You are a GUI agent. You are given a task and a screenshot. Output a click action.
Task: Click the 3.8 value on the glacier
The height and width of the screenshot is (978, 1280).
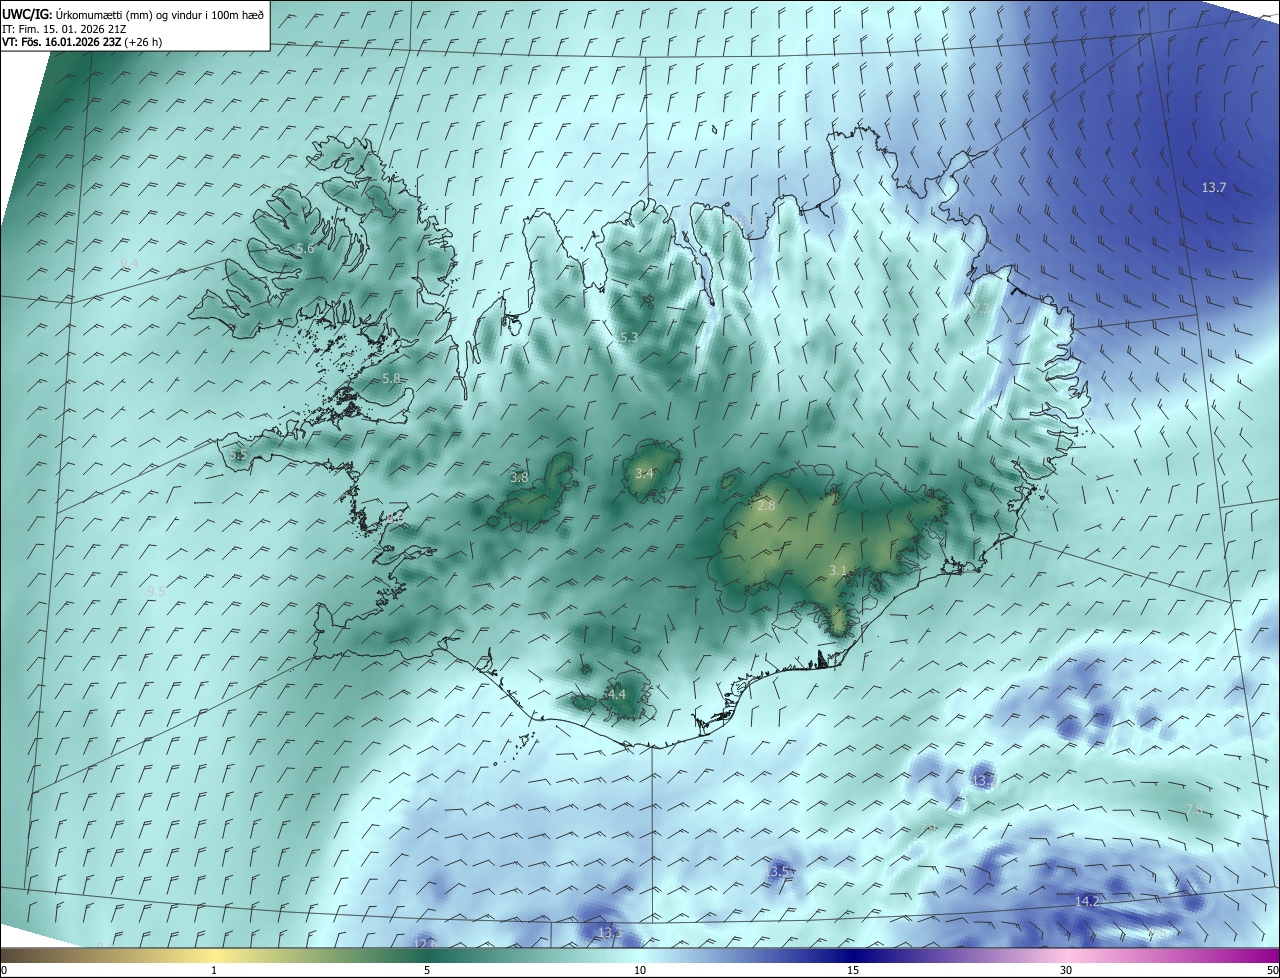point(519,478)
